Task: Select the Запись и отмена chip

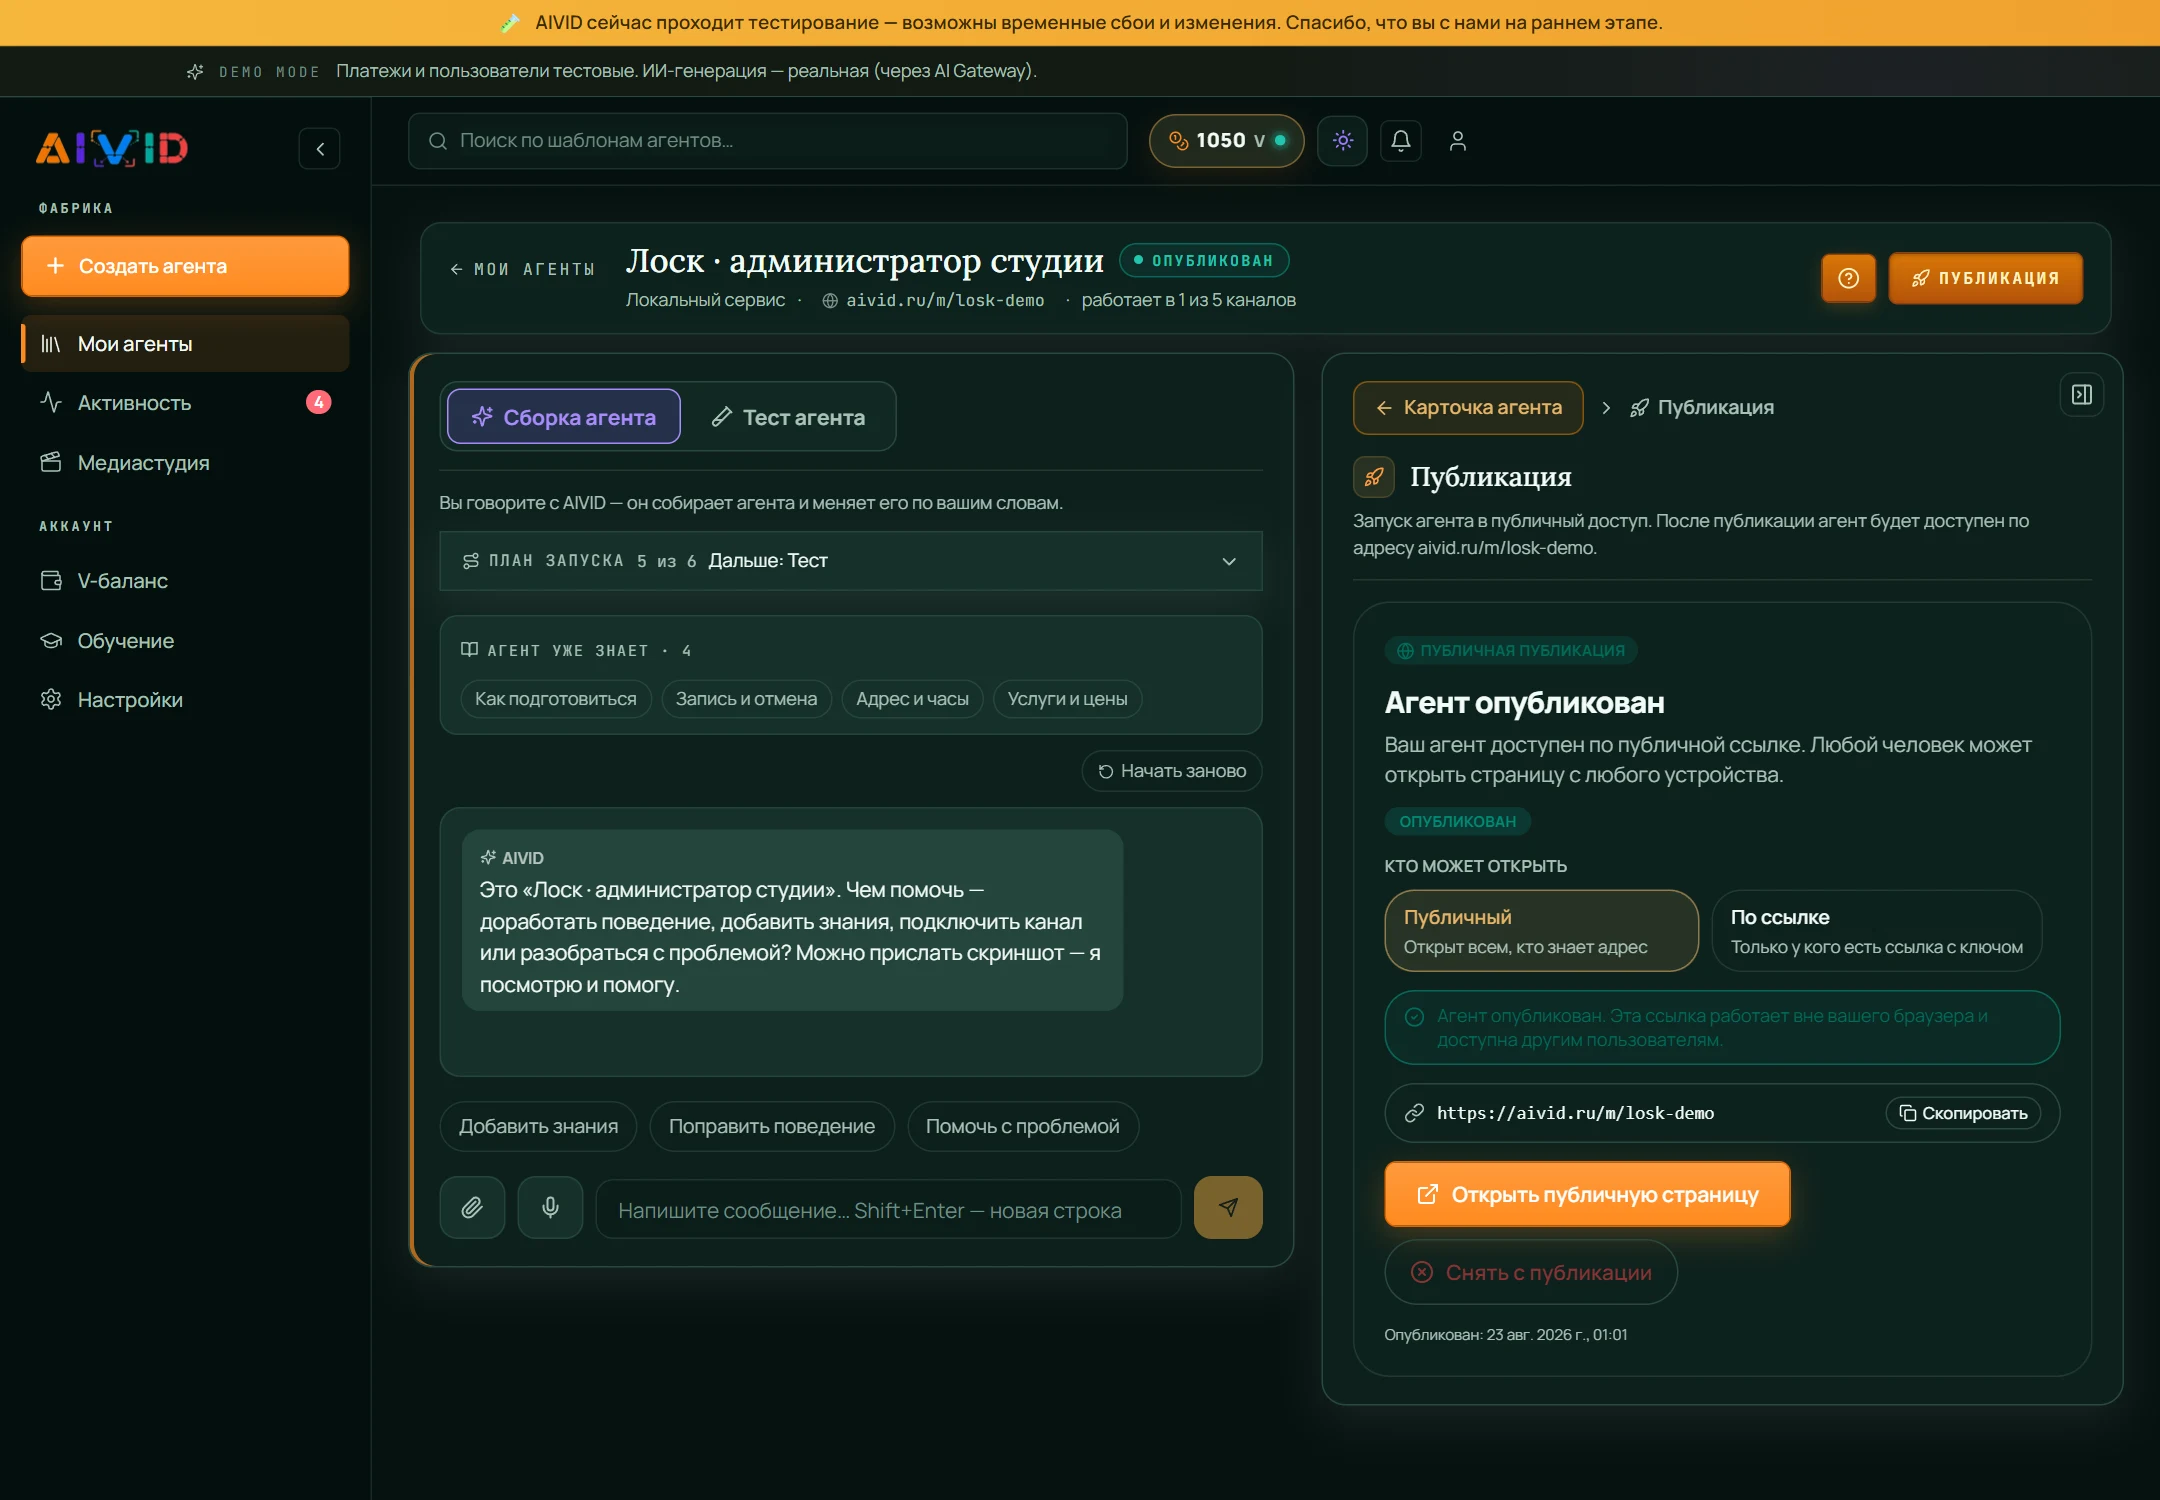Action: click(746, 699)
